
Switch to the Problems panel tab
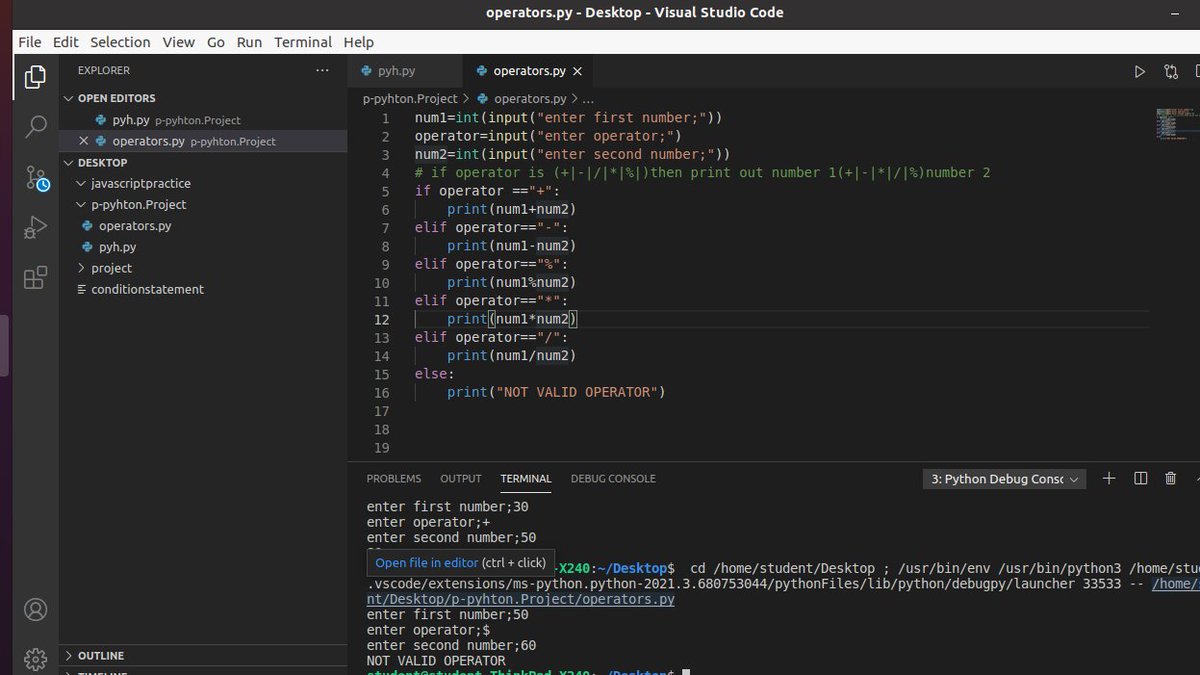coord(394,479)
